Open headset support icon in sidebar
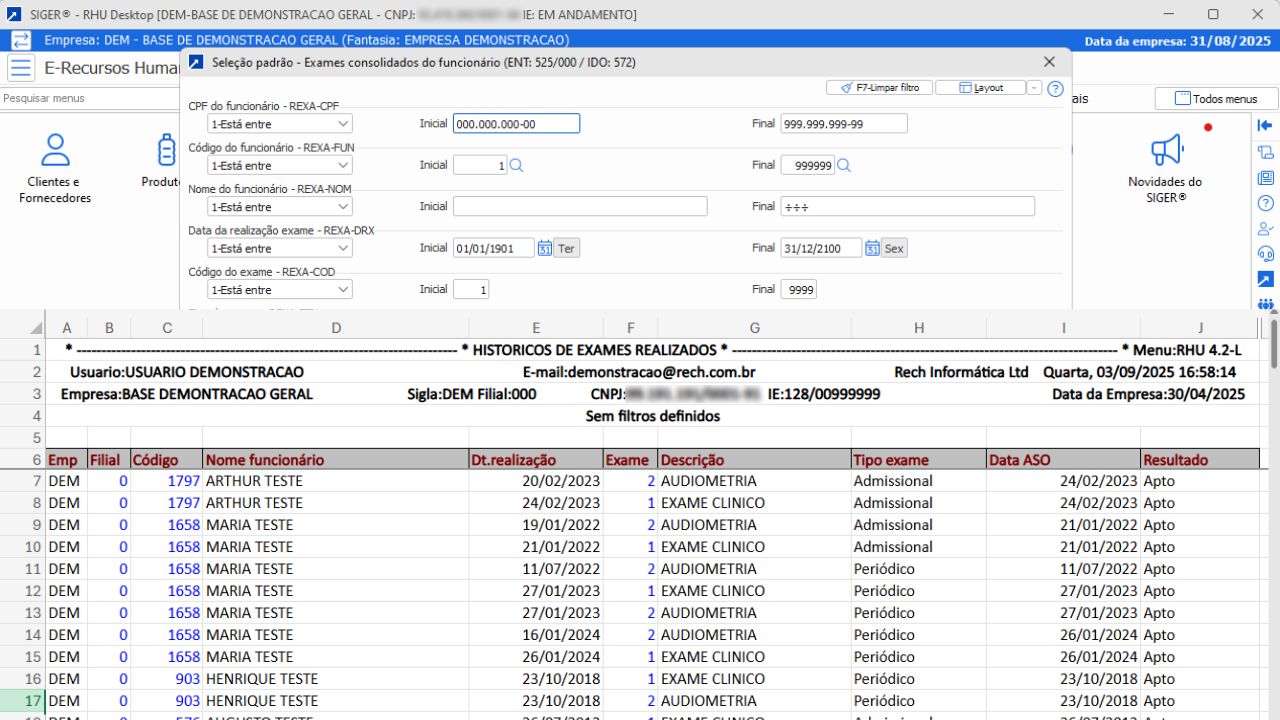Screen dimensions: 1280x720 [x=1265, y=254]
